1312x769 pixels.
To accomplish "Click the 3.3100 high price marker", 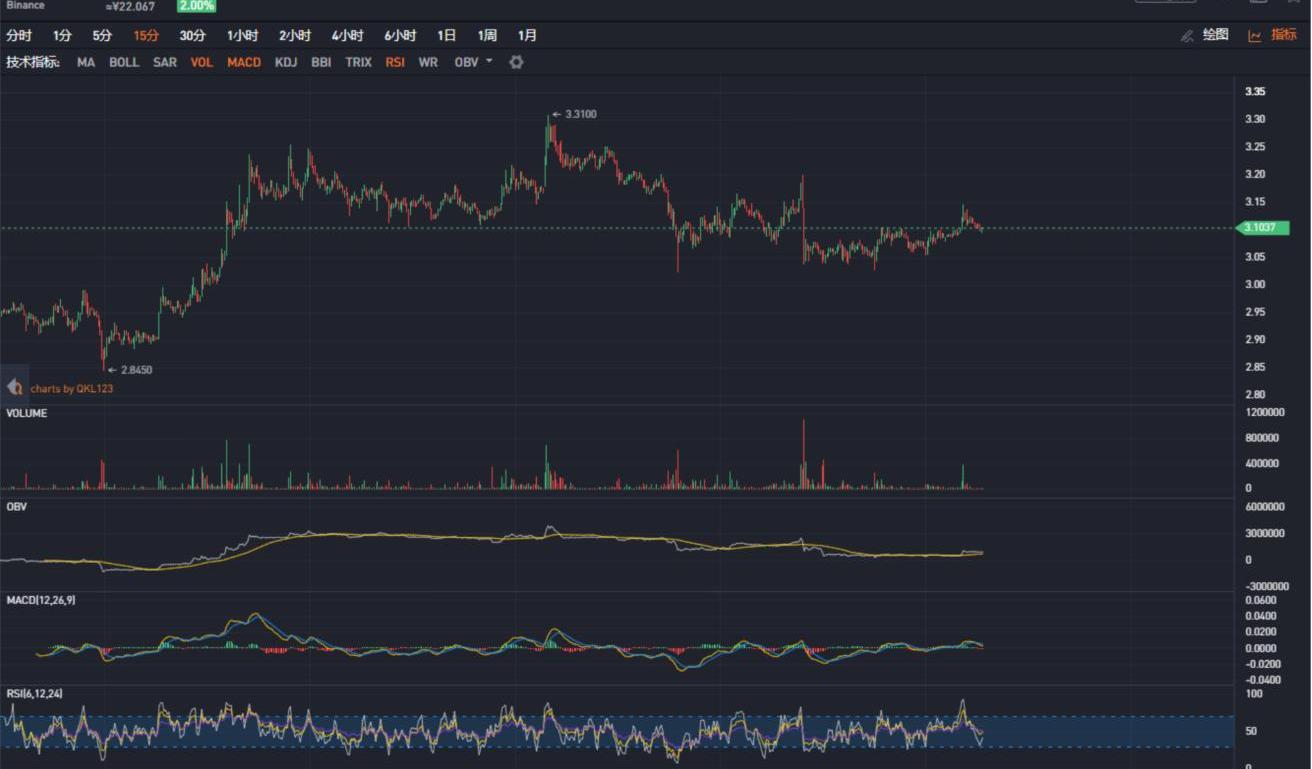I will pyautogui.click(x=580, y=114).
